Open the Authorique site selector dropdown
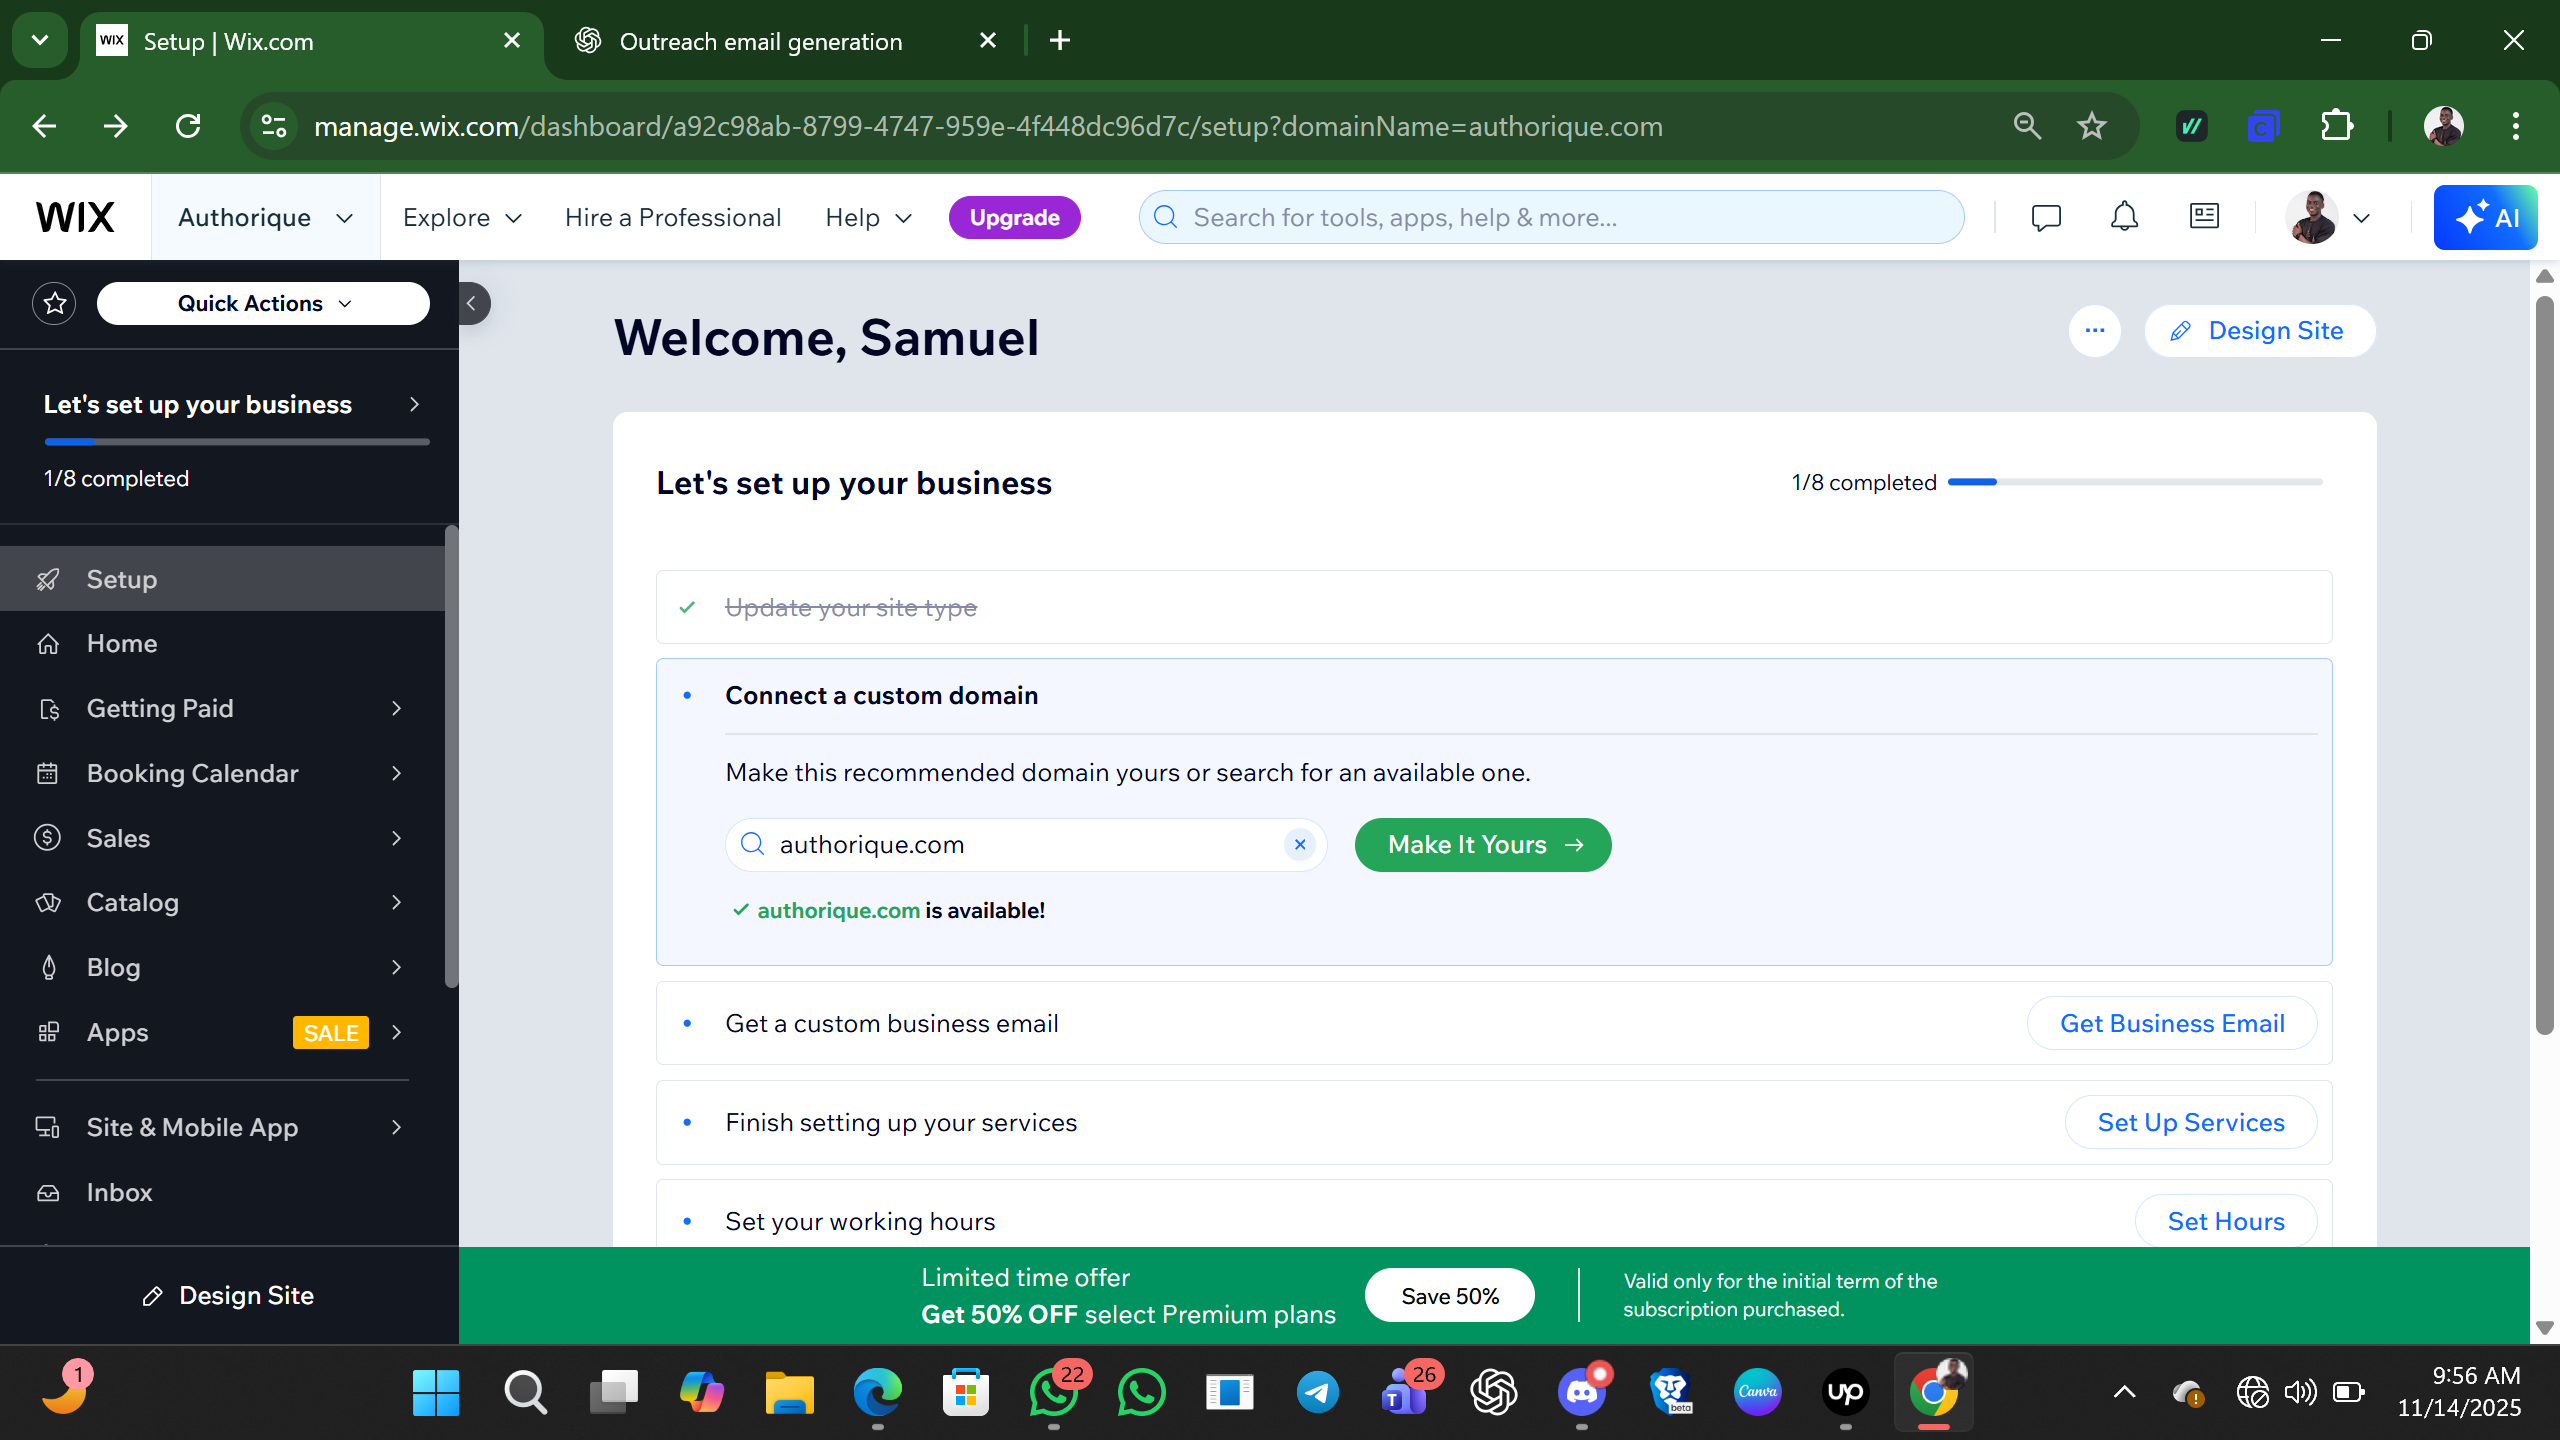Screen dimensions: 2560x1440 (265, 217)
